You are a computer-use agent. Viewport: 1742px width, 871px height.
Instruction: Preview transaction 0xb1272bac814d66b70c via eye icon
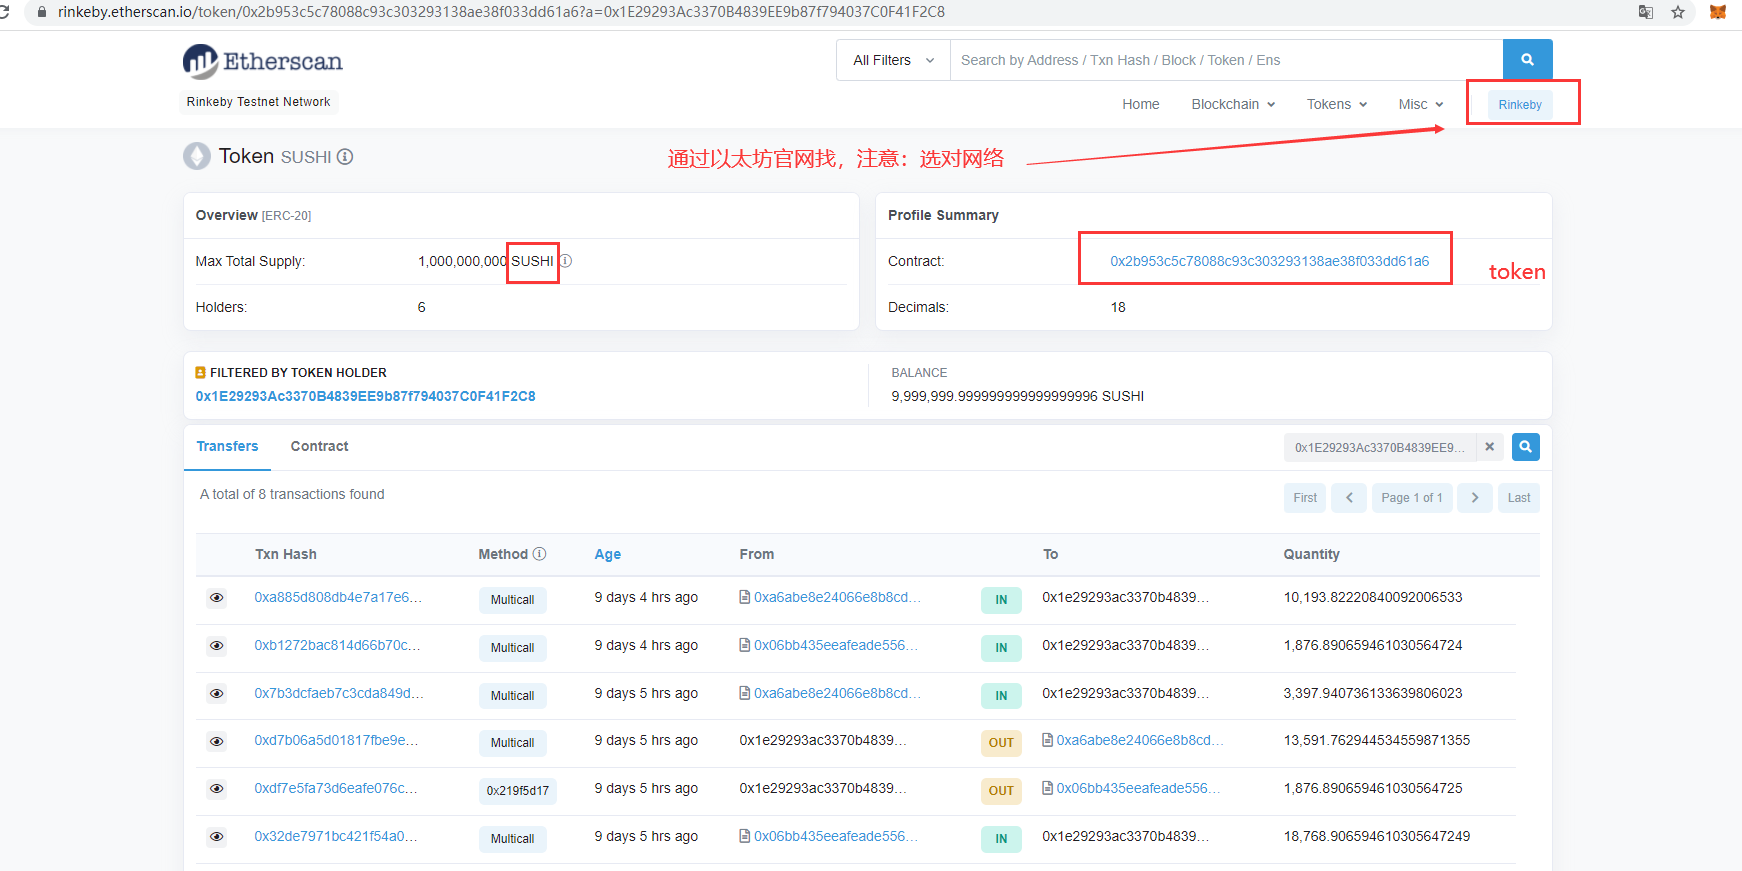[216, 646]
